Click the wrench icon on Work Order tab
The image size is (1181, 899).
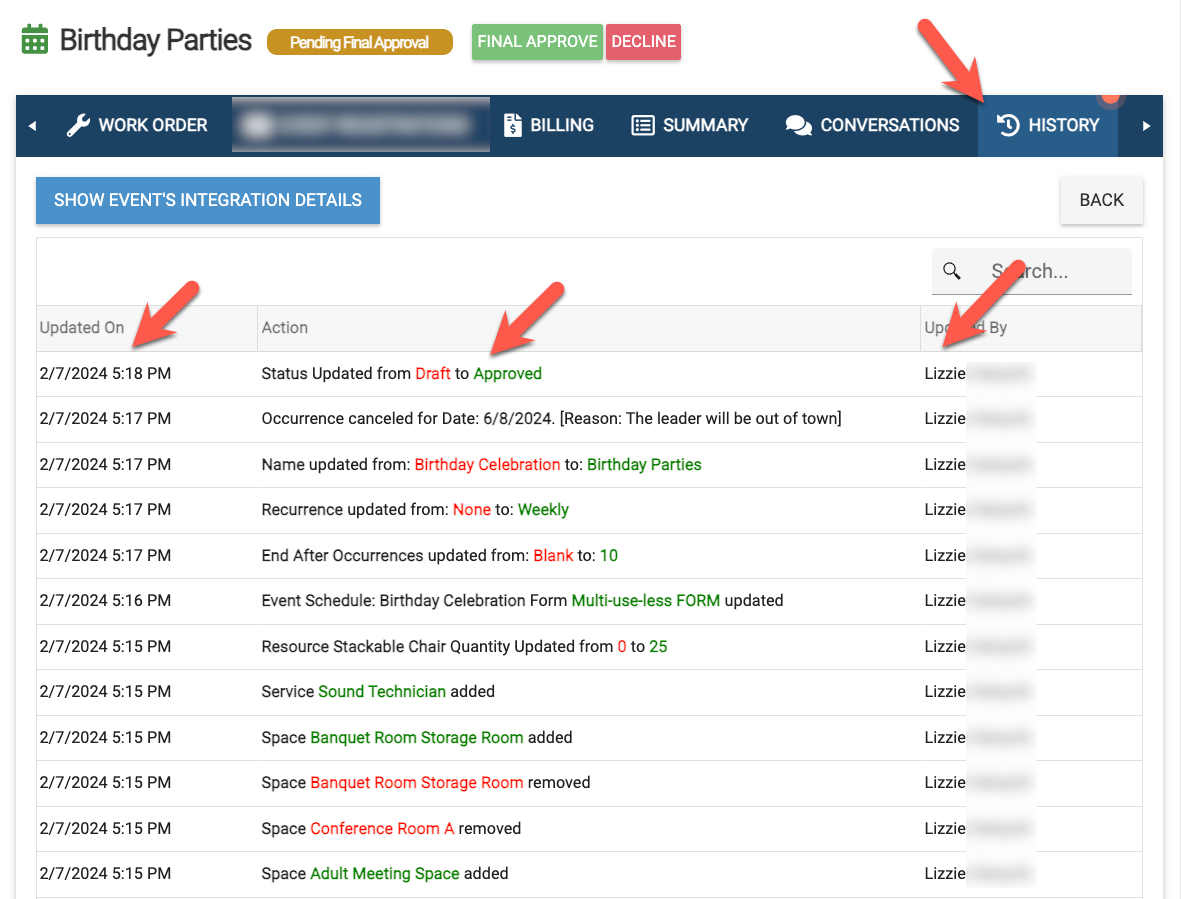78,125
